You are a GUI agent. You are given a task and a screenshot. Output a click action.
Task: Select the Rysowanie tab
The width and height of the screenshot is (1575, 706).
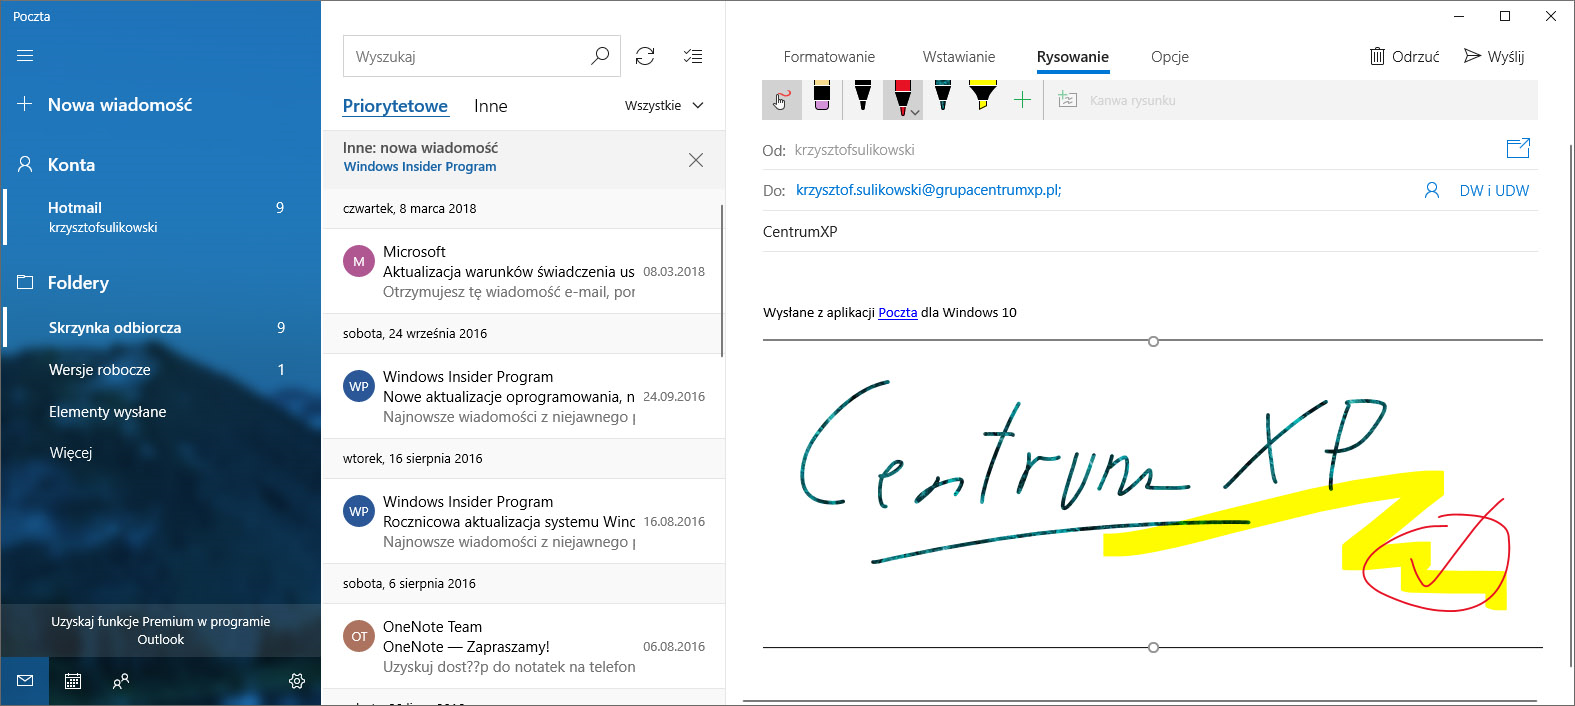tap(1073, 57)
